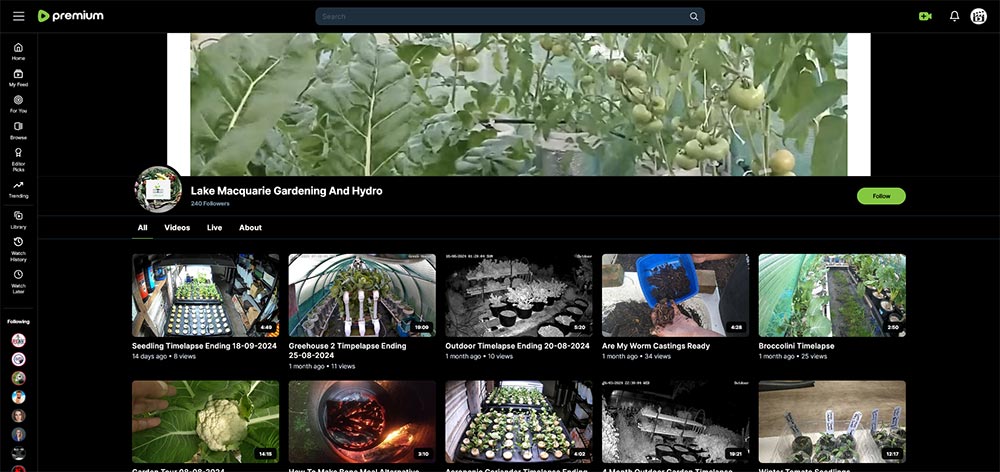This screenshot has height=472, width=1000.
Task: Open fourth followed channel avatar under Following
Action: [18, 397]
